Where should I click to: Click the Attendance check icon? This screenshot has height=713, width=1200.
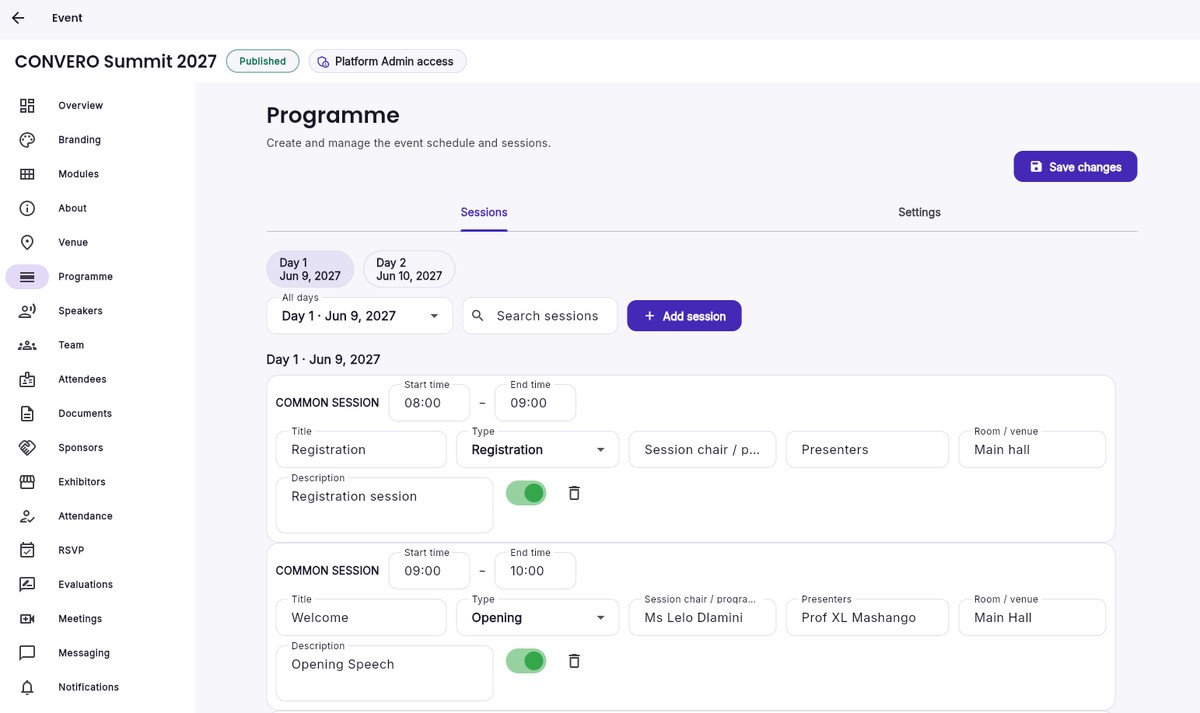27,516
